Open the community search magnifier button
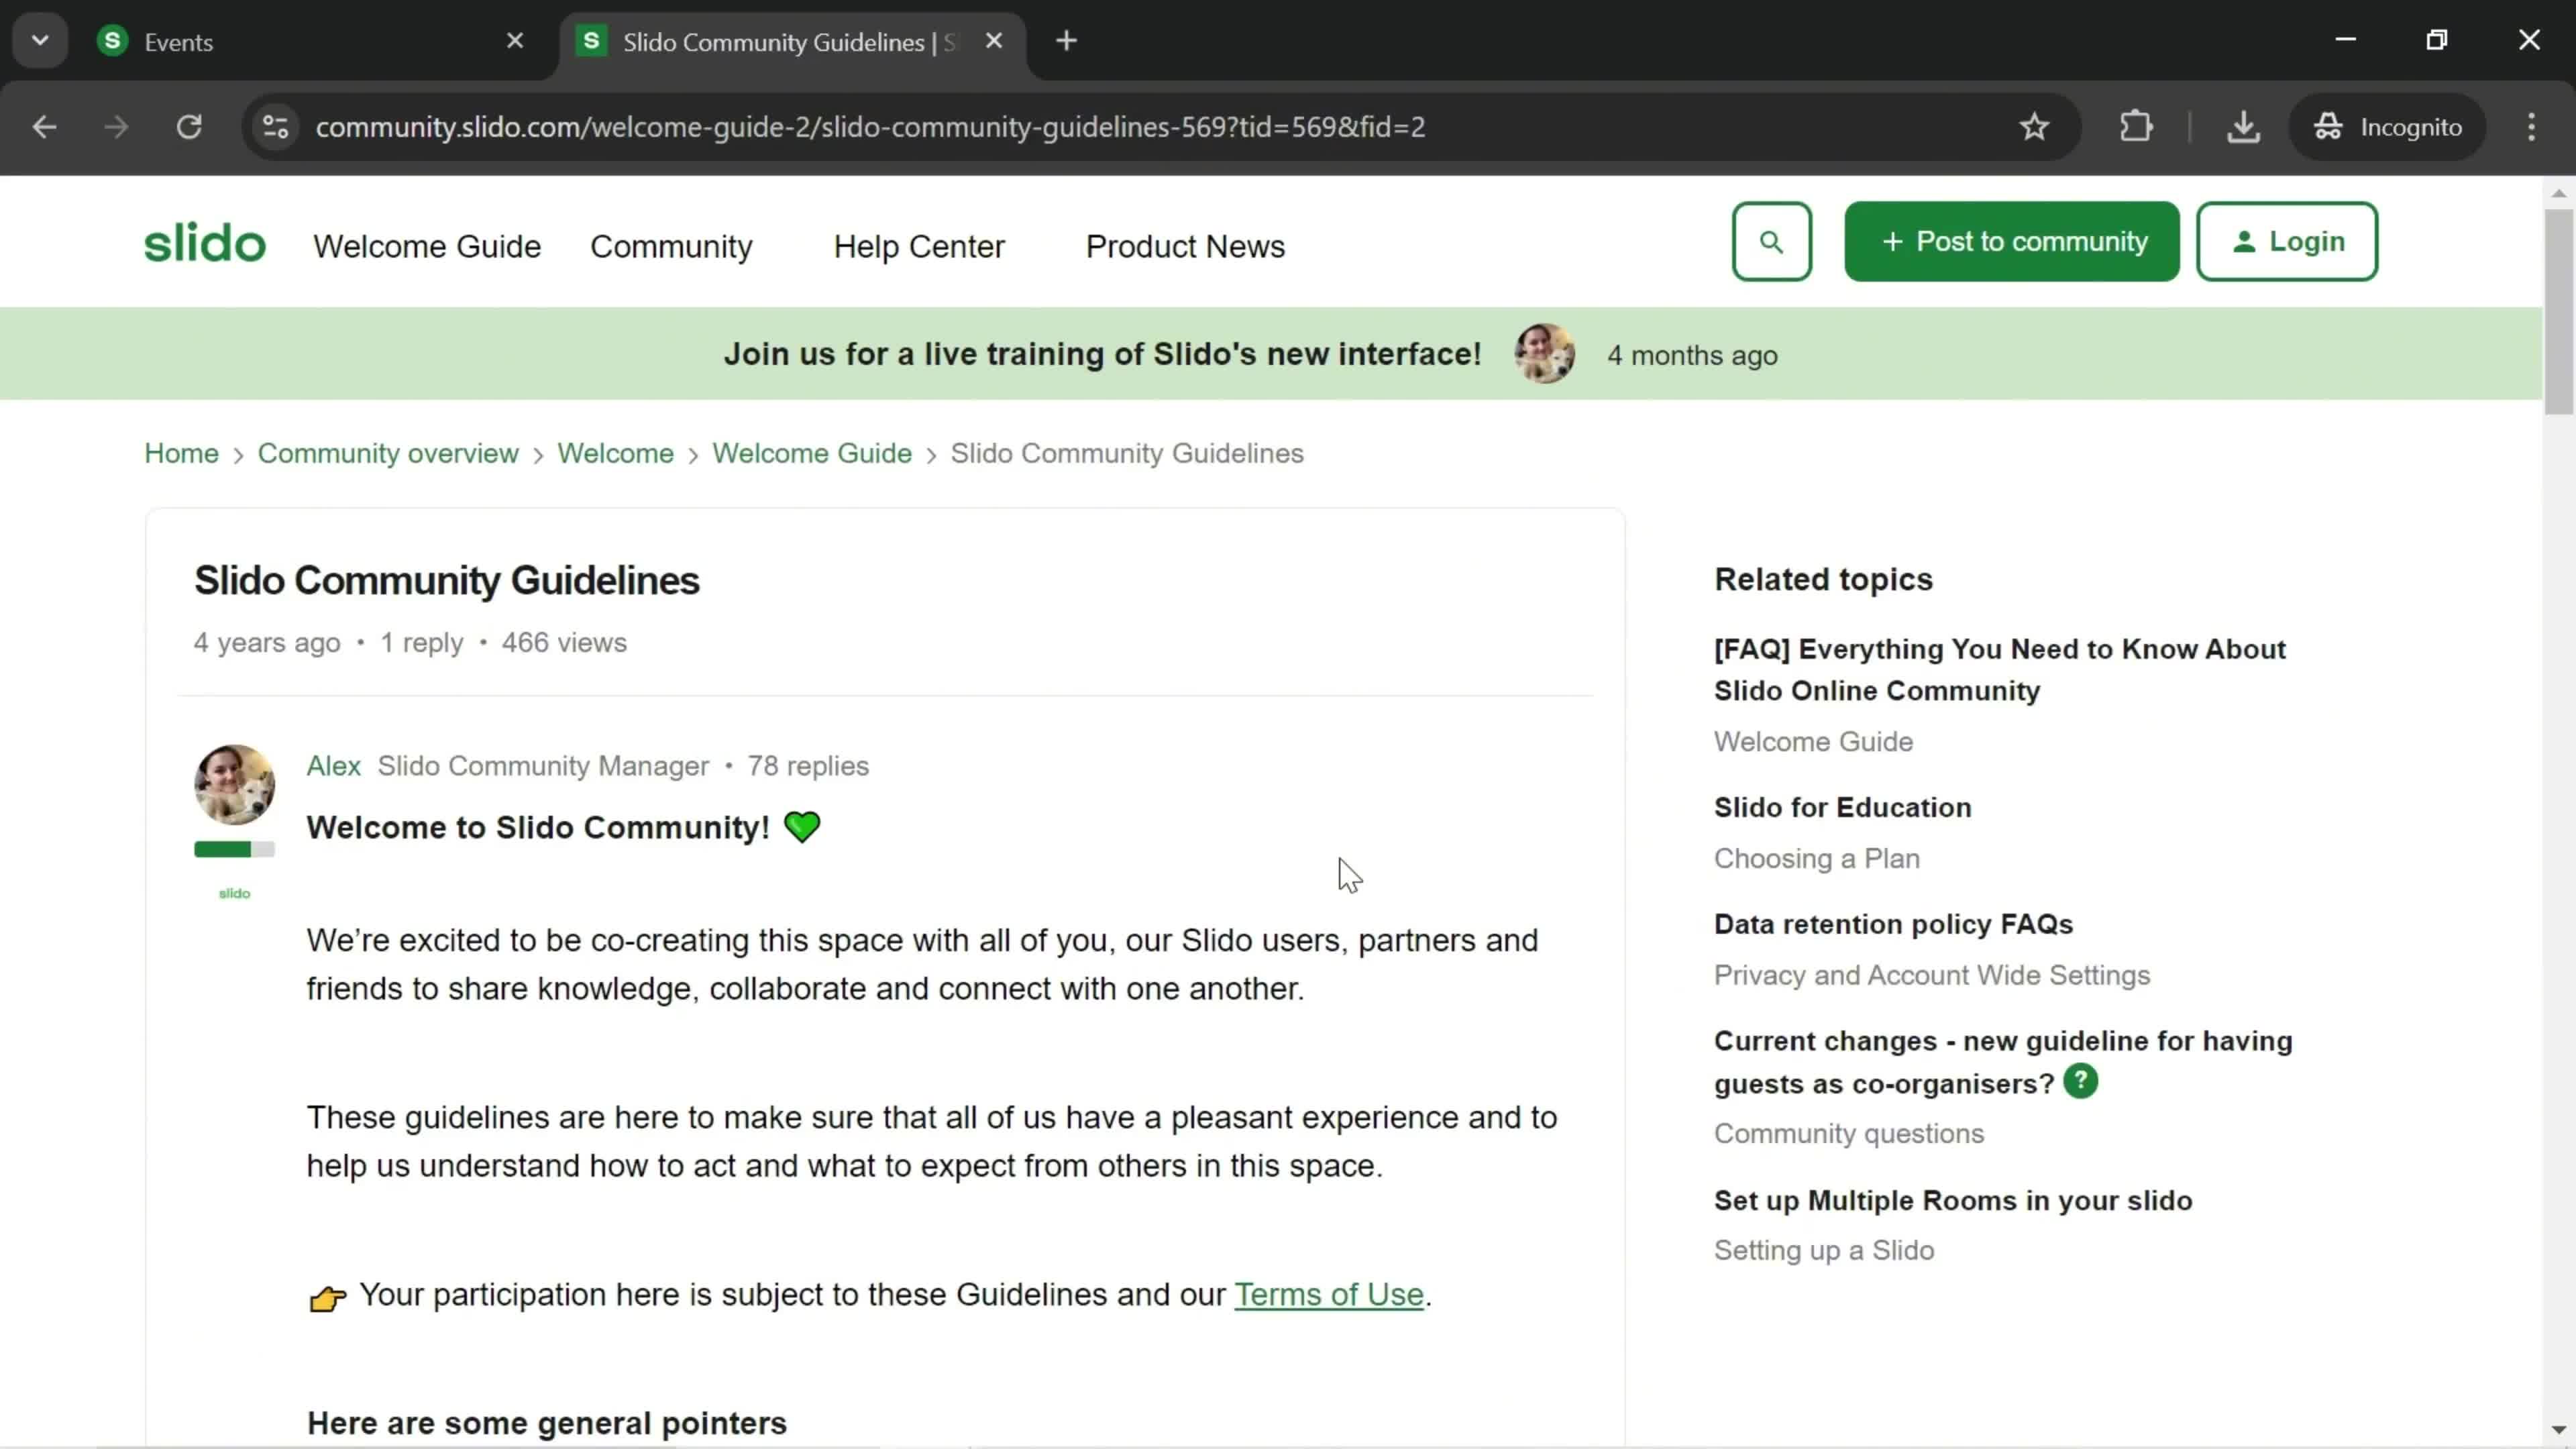The width and height of the screenshot is (2576, 1449). click(x=1771, y=242)
